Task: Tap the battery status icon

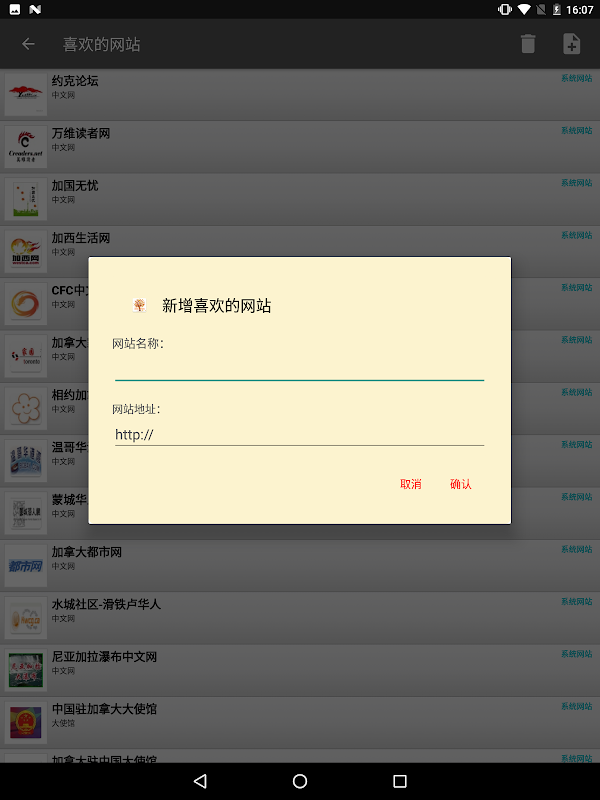Action: [x=557, y=9]
